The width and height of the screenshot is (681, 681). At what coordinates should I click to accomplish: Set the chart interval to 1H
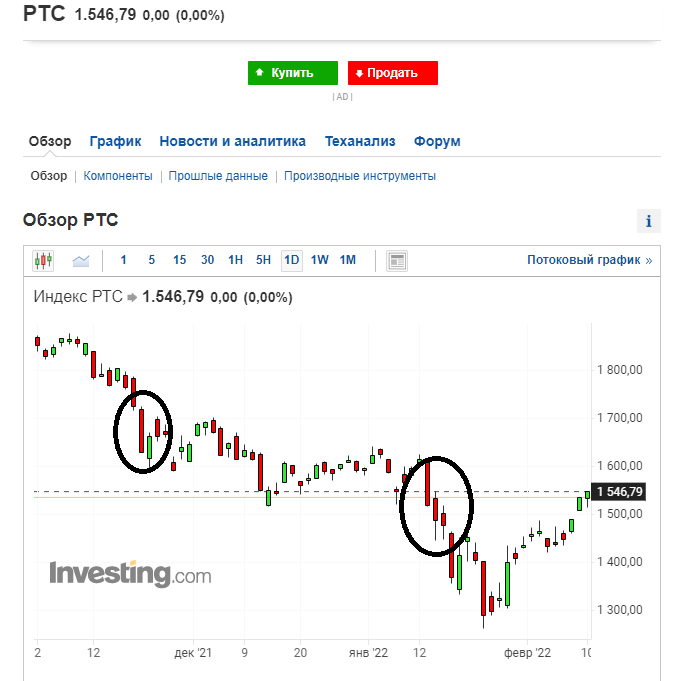(235, 260)
